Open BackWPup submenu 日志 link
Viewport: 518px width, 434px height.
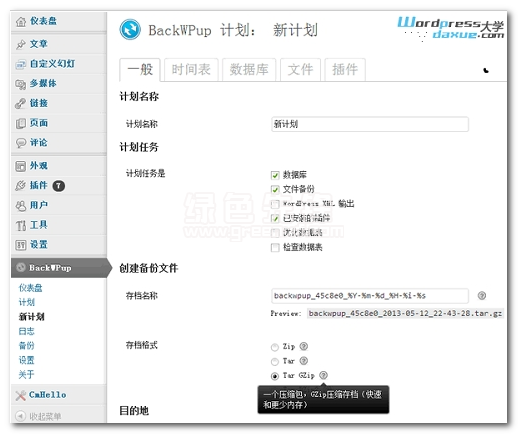(x=27, y=331)
